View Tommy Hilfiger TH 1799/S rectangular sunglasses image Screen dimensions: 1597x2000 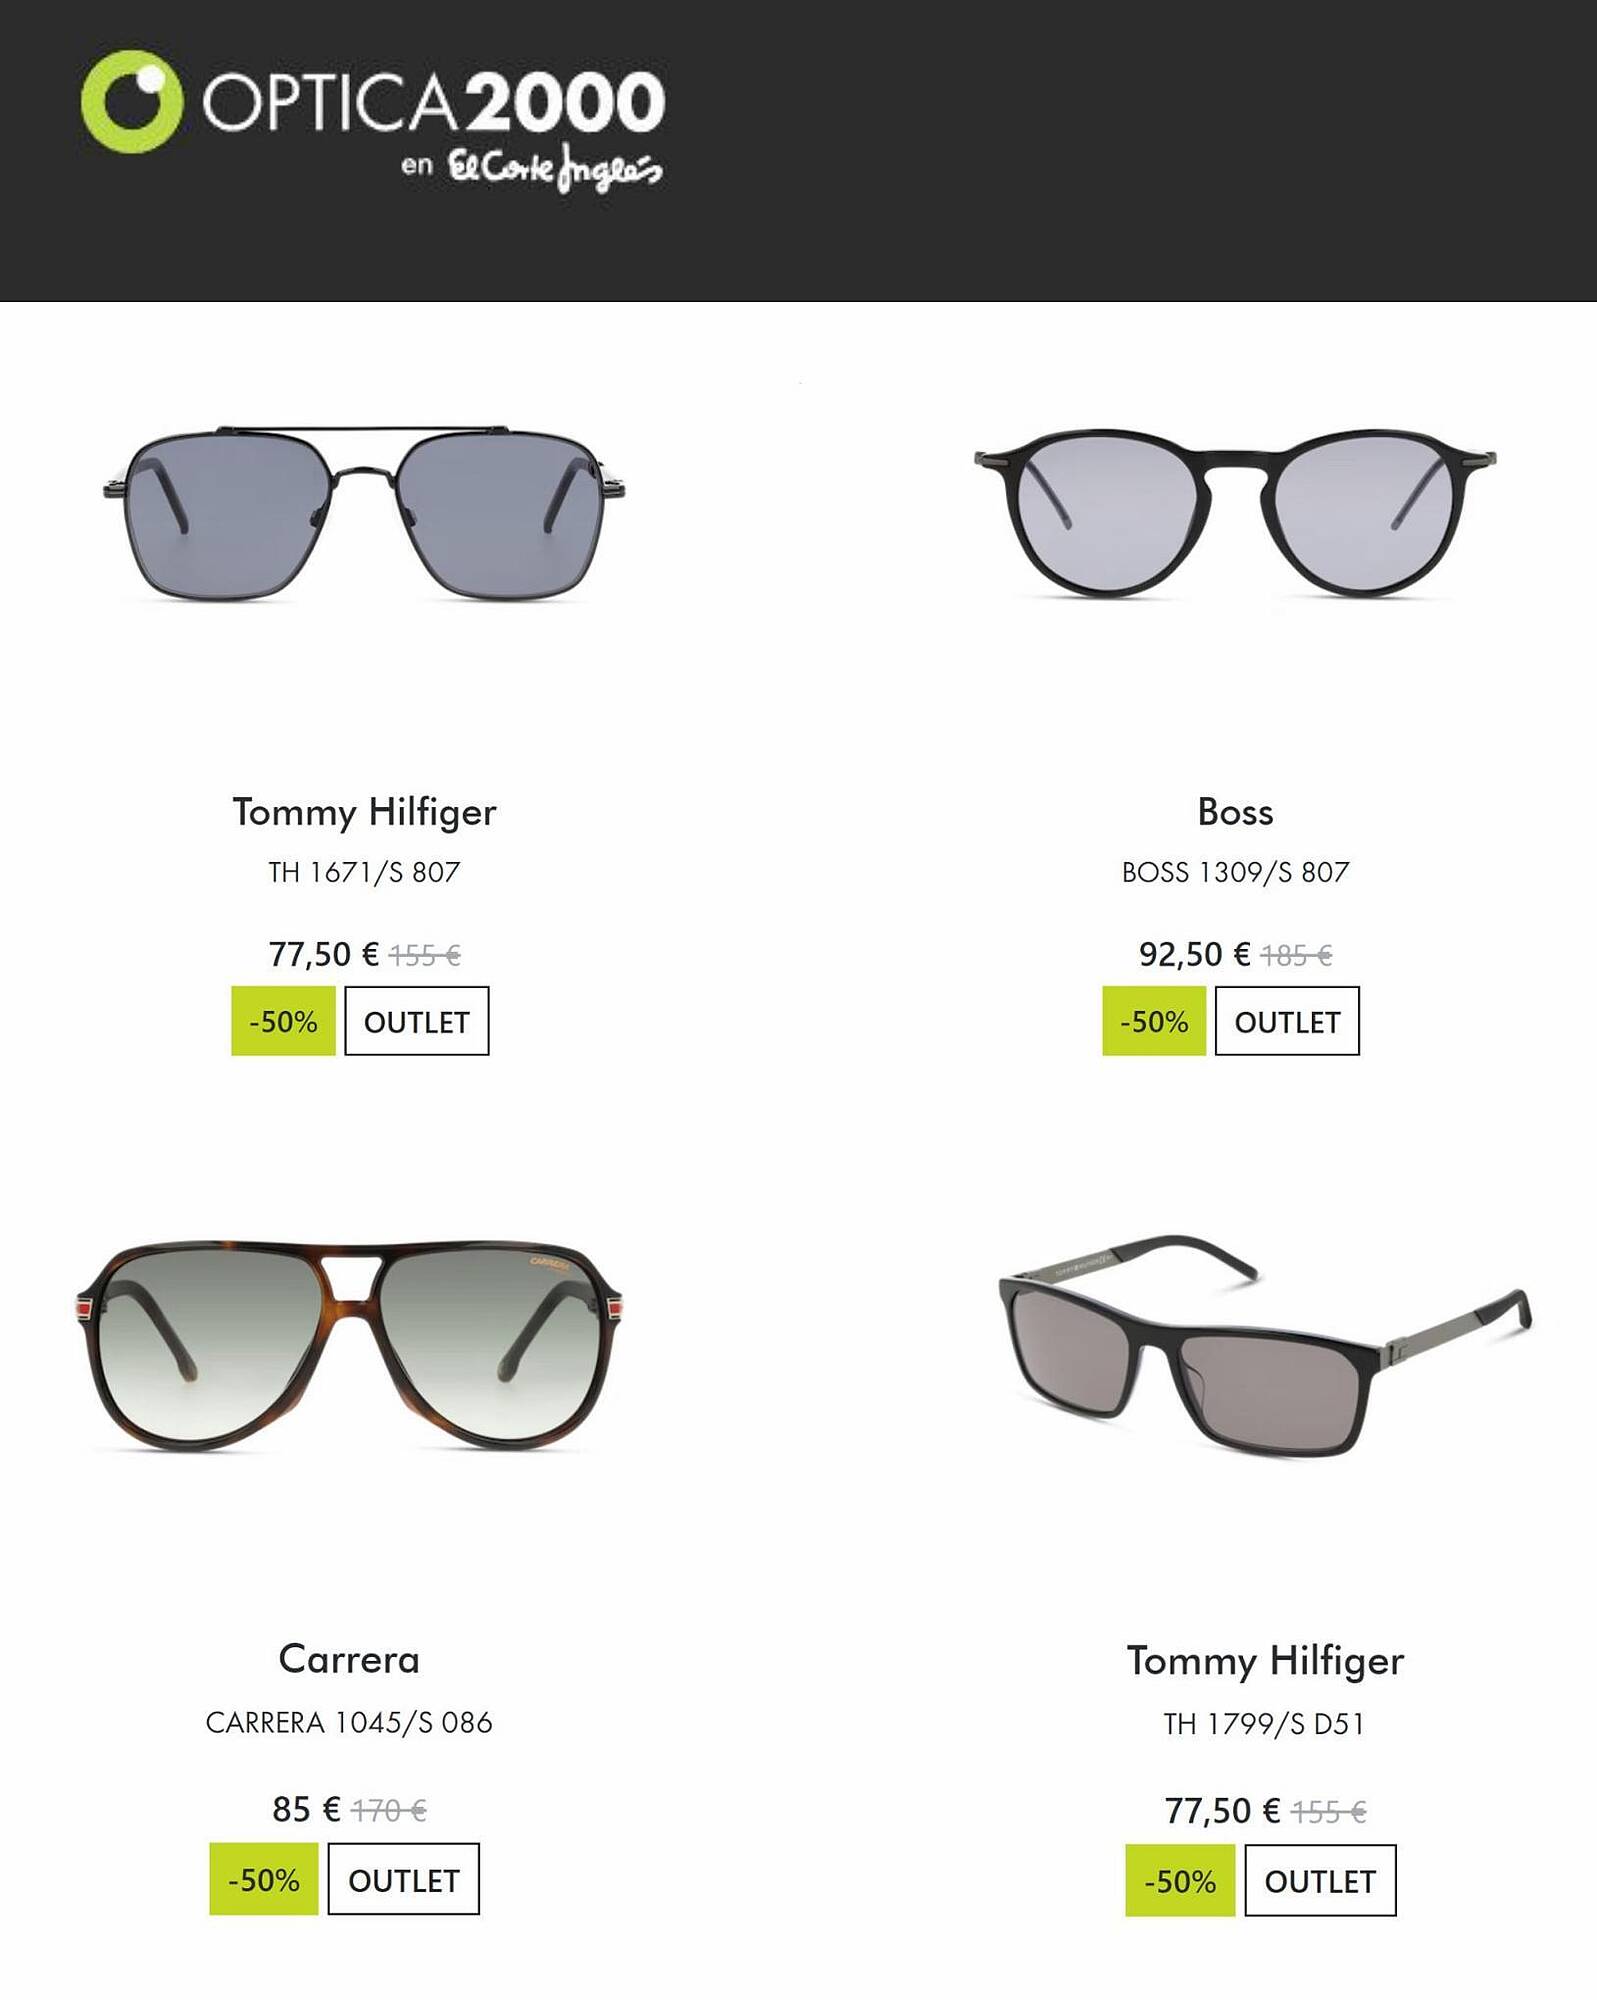point(1265,1345)
